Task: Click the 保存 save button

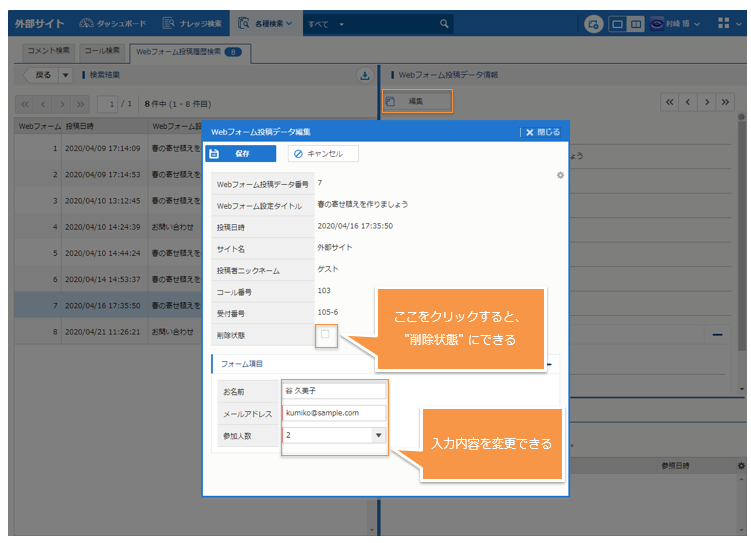Action: [241, 154]
